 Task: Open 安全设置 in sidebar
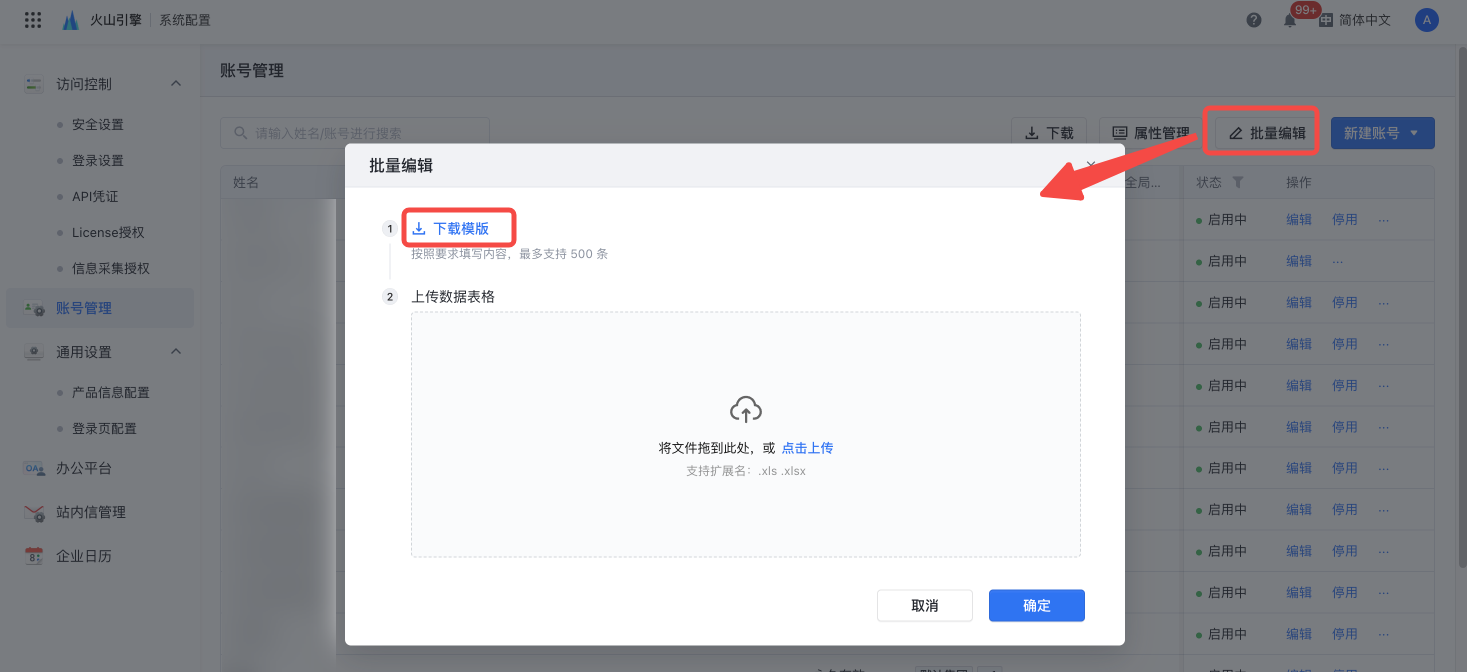(x=98, y=125)
